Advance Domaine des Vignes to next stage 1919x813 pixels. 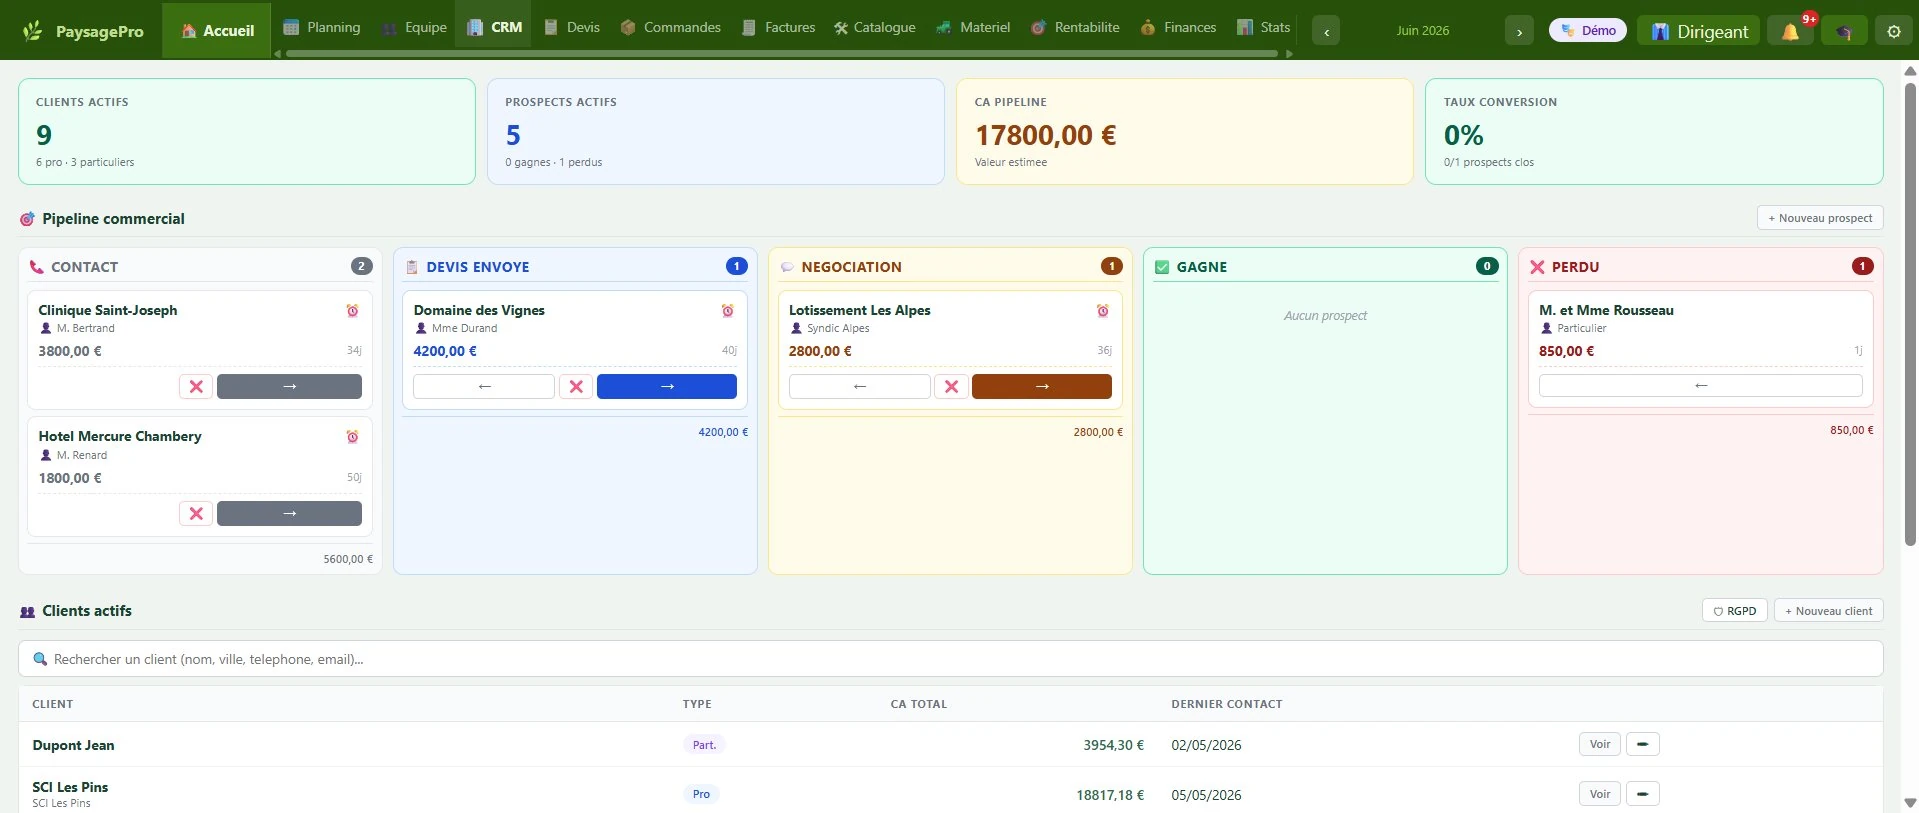pyautogui.click(x=667, y=386)
